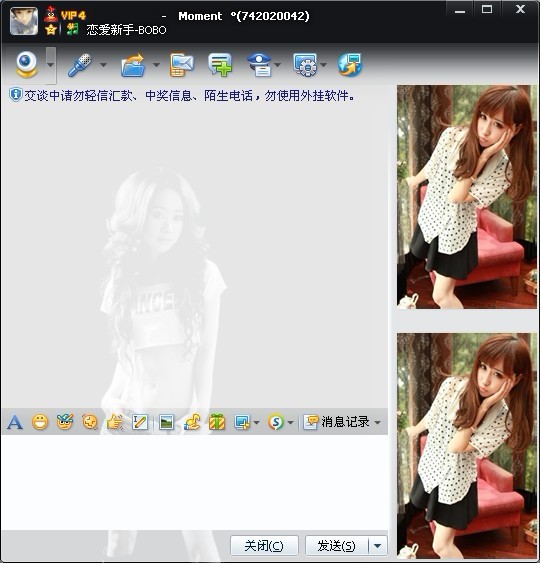540x563 pixels.
Task: Expand the send file dropdown arrow
Action: (156, 65)
